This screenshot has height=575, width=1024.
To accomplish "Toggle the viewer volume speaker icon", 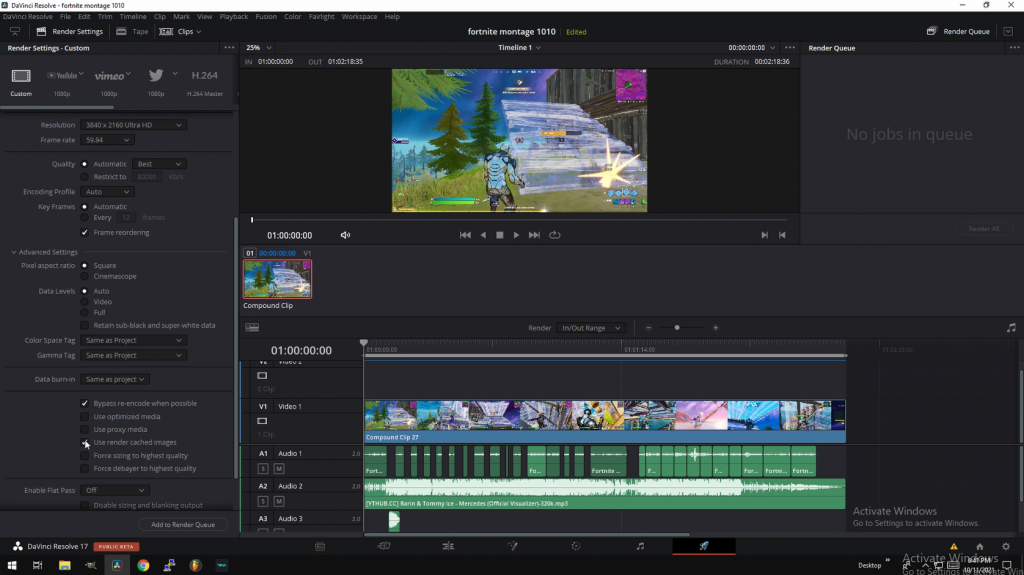I will click(345, 235).
